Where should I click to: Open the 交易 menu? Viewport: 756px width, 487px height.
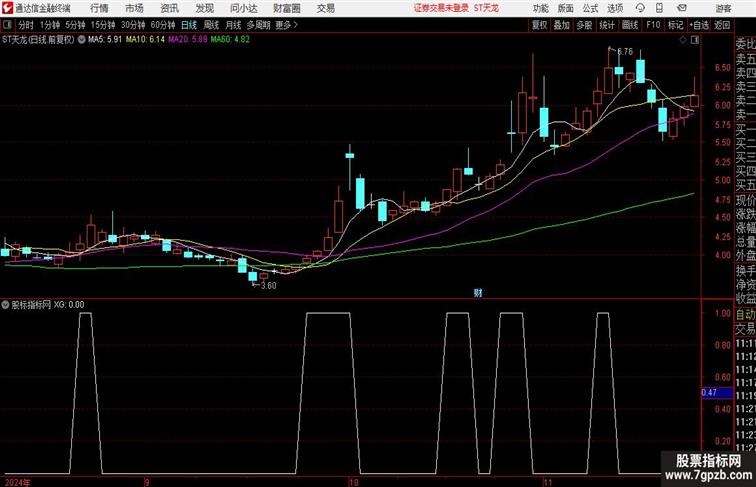(325, 8)
